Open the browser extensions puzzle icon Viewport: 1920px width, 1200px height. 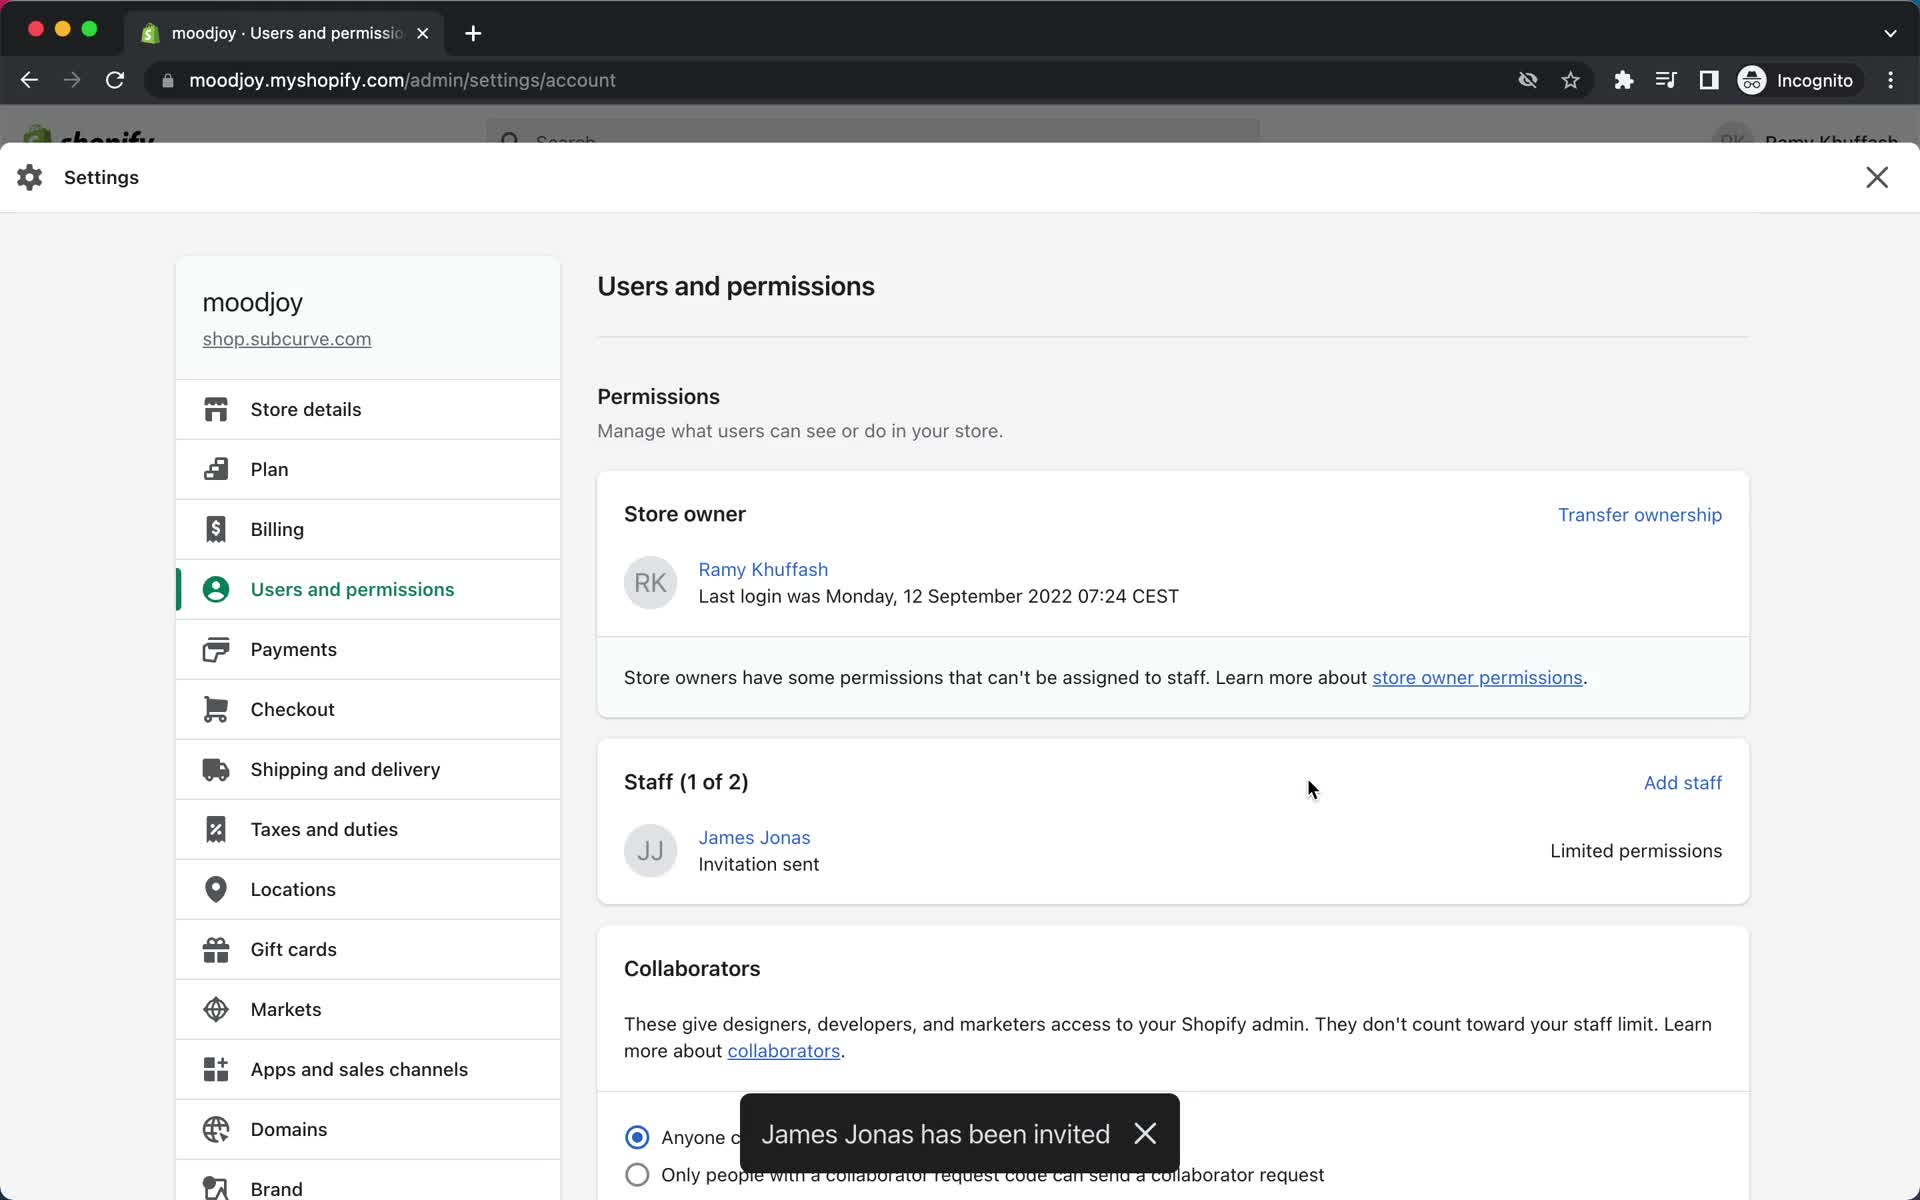click(x=1624, y=80)
